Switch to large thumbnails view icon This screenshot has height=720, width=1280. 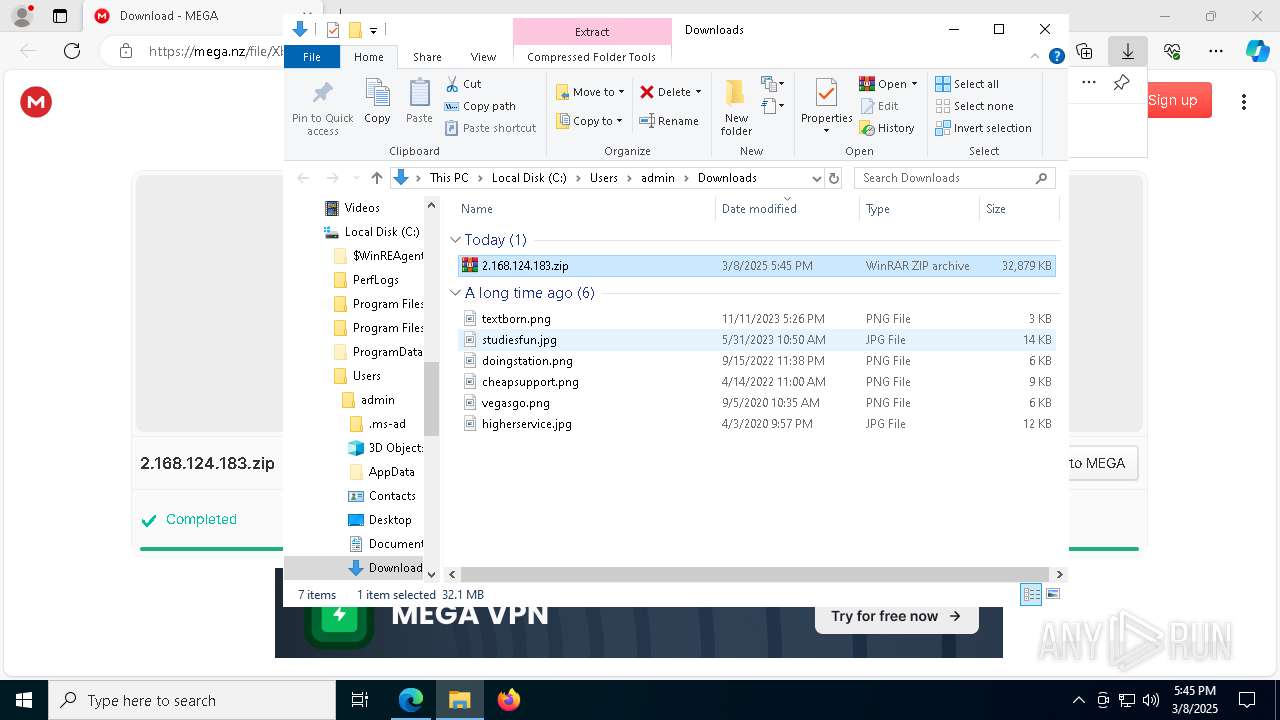point(1052,594)
